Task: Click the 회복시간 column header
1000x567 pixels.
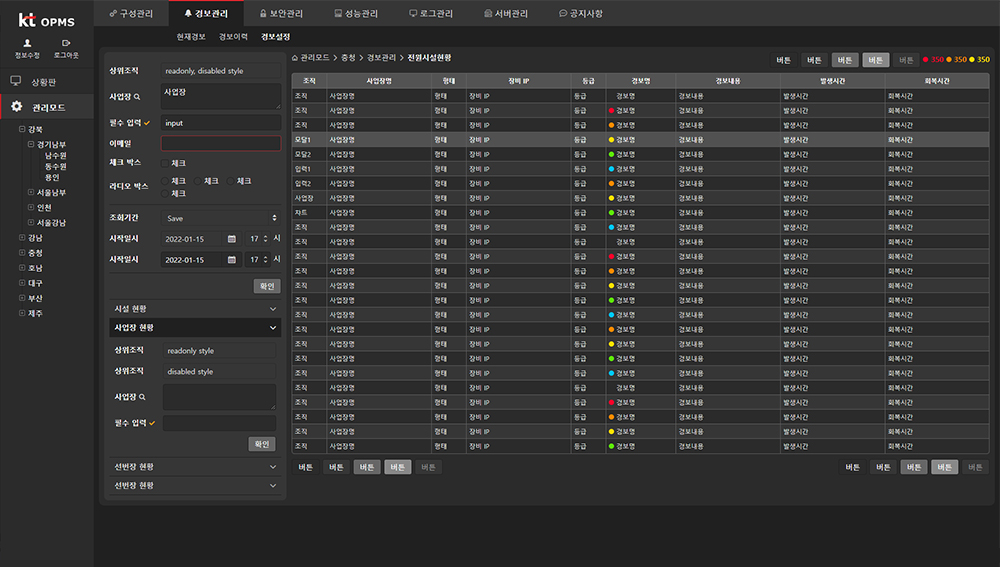Action: (x=937, y=81)
